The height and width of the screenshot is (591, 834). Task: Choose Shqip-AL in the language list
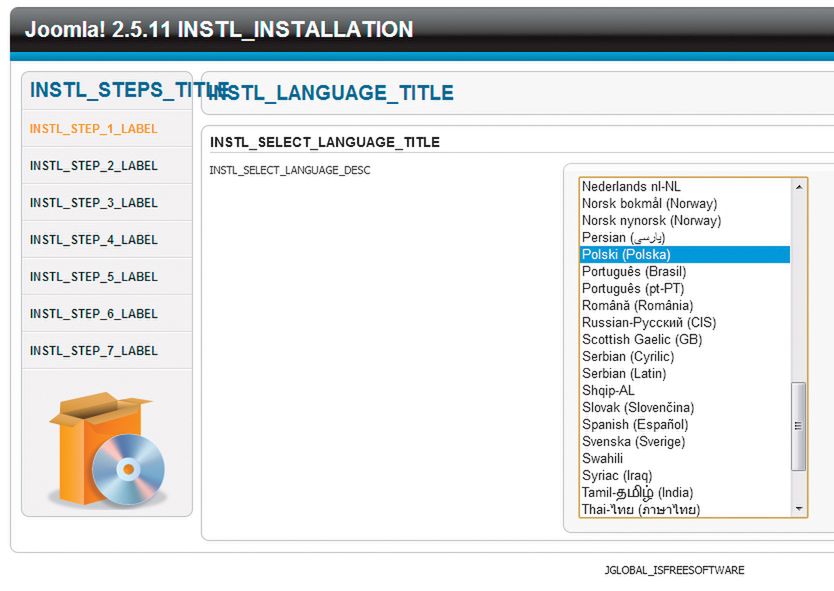pos(684,390)
